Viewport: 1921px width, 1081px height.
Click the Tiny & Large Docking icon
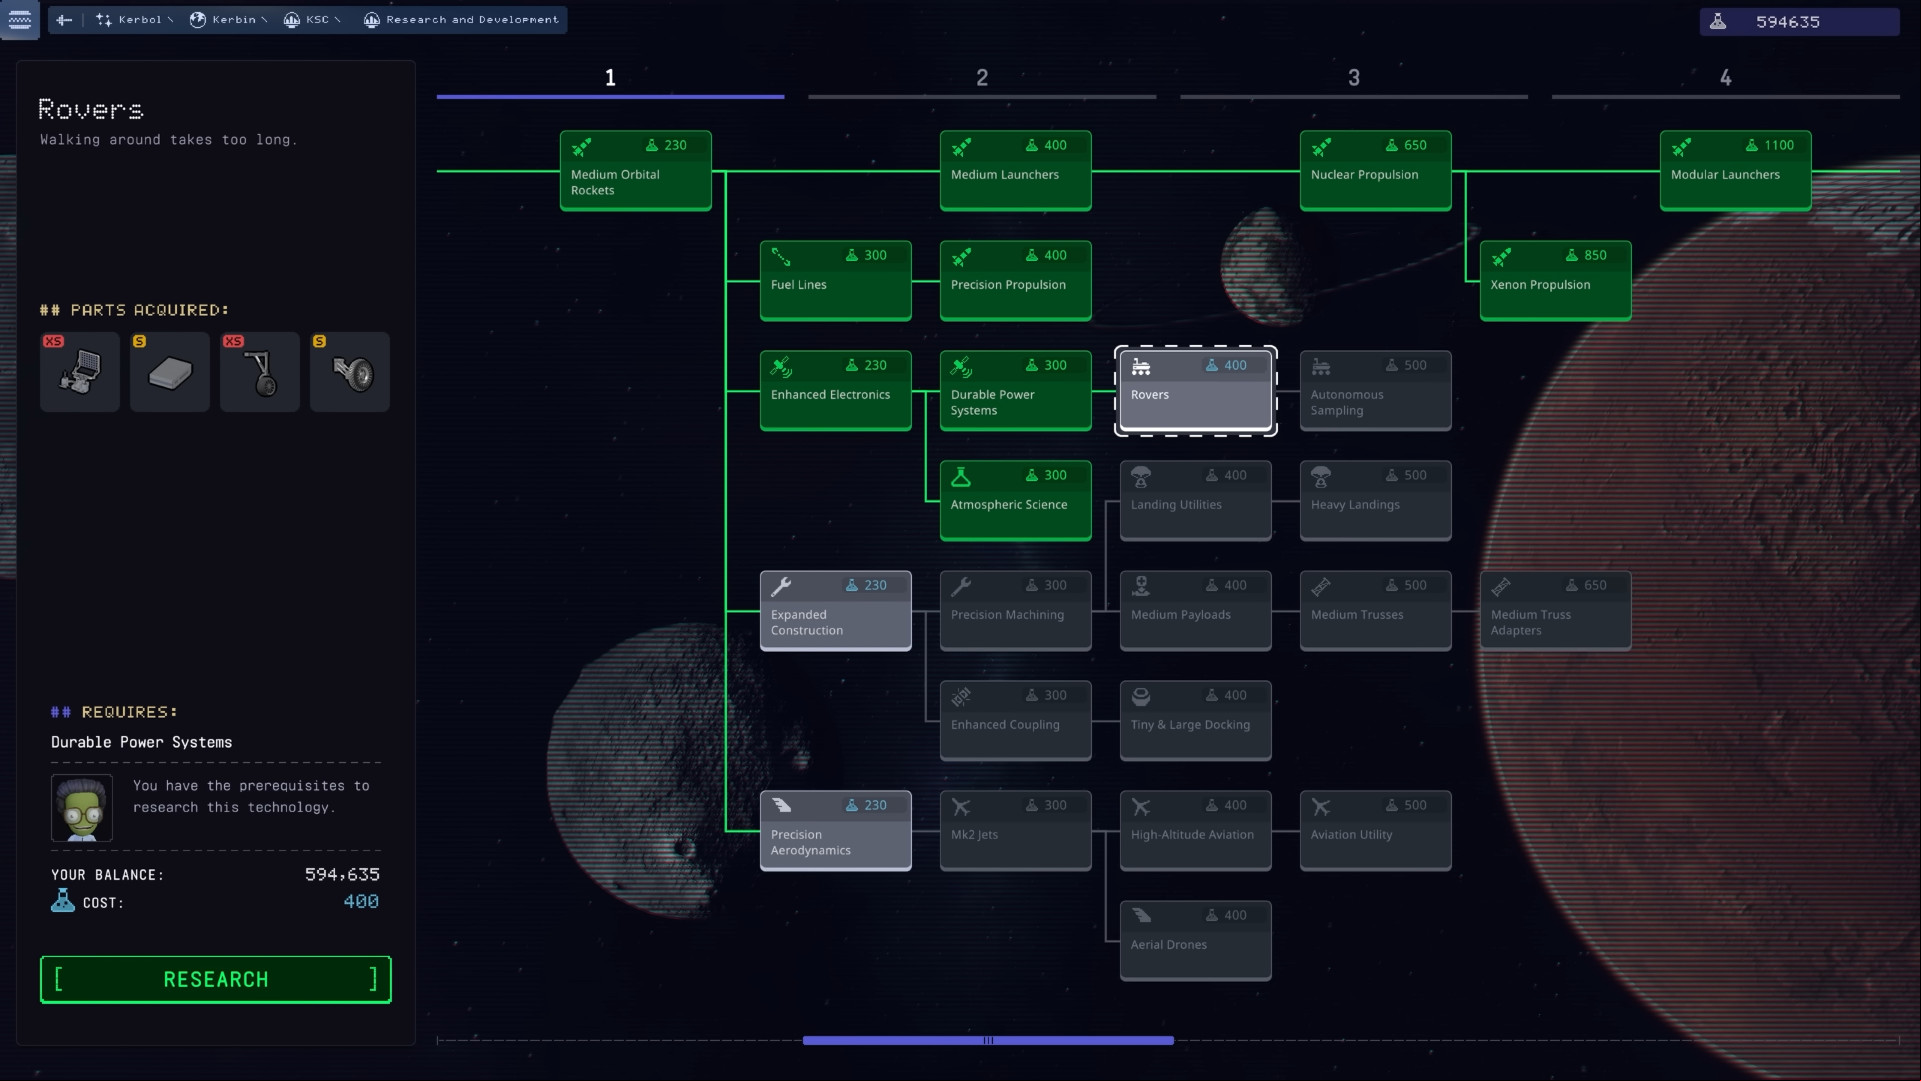coord(1141,697)
